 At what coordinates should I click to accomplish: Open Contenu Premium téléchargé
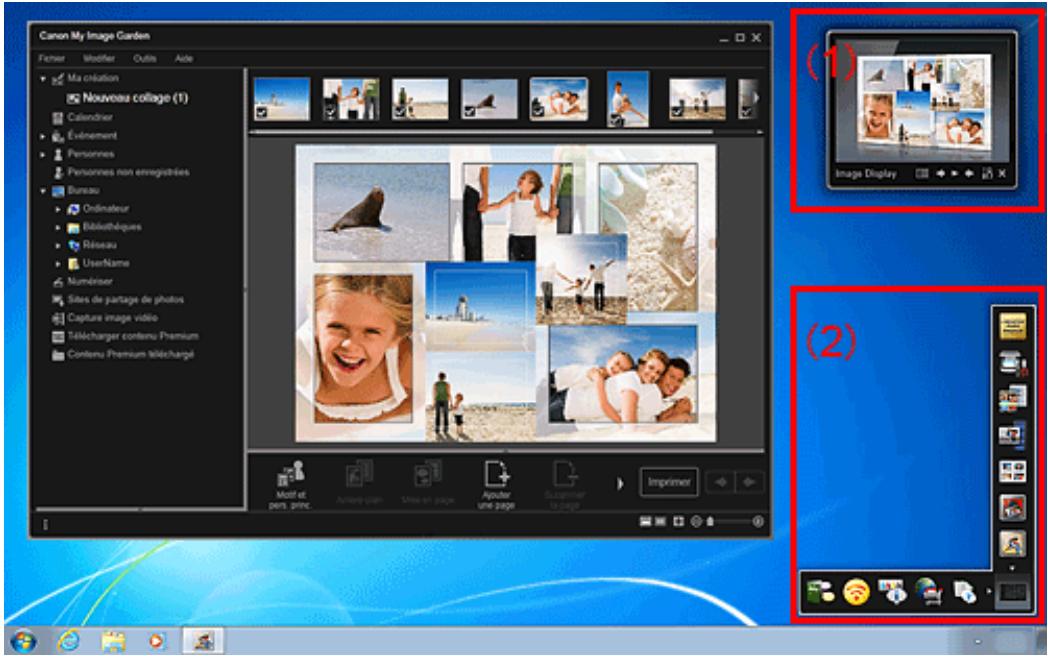(131, 354)
